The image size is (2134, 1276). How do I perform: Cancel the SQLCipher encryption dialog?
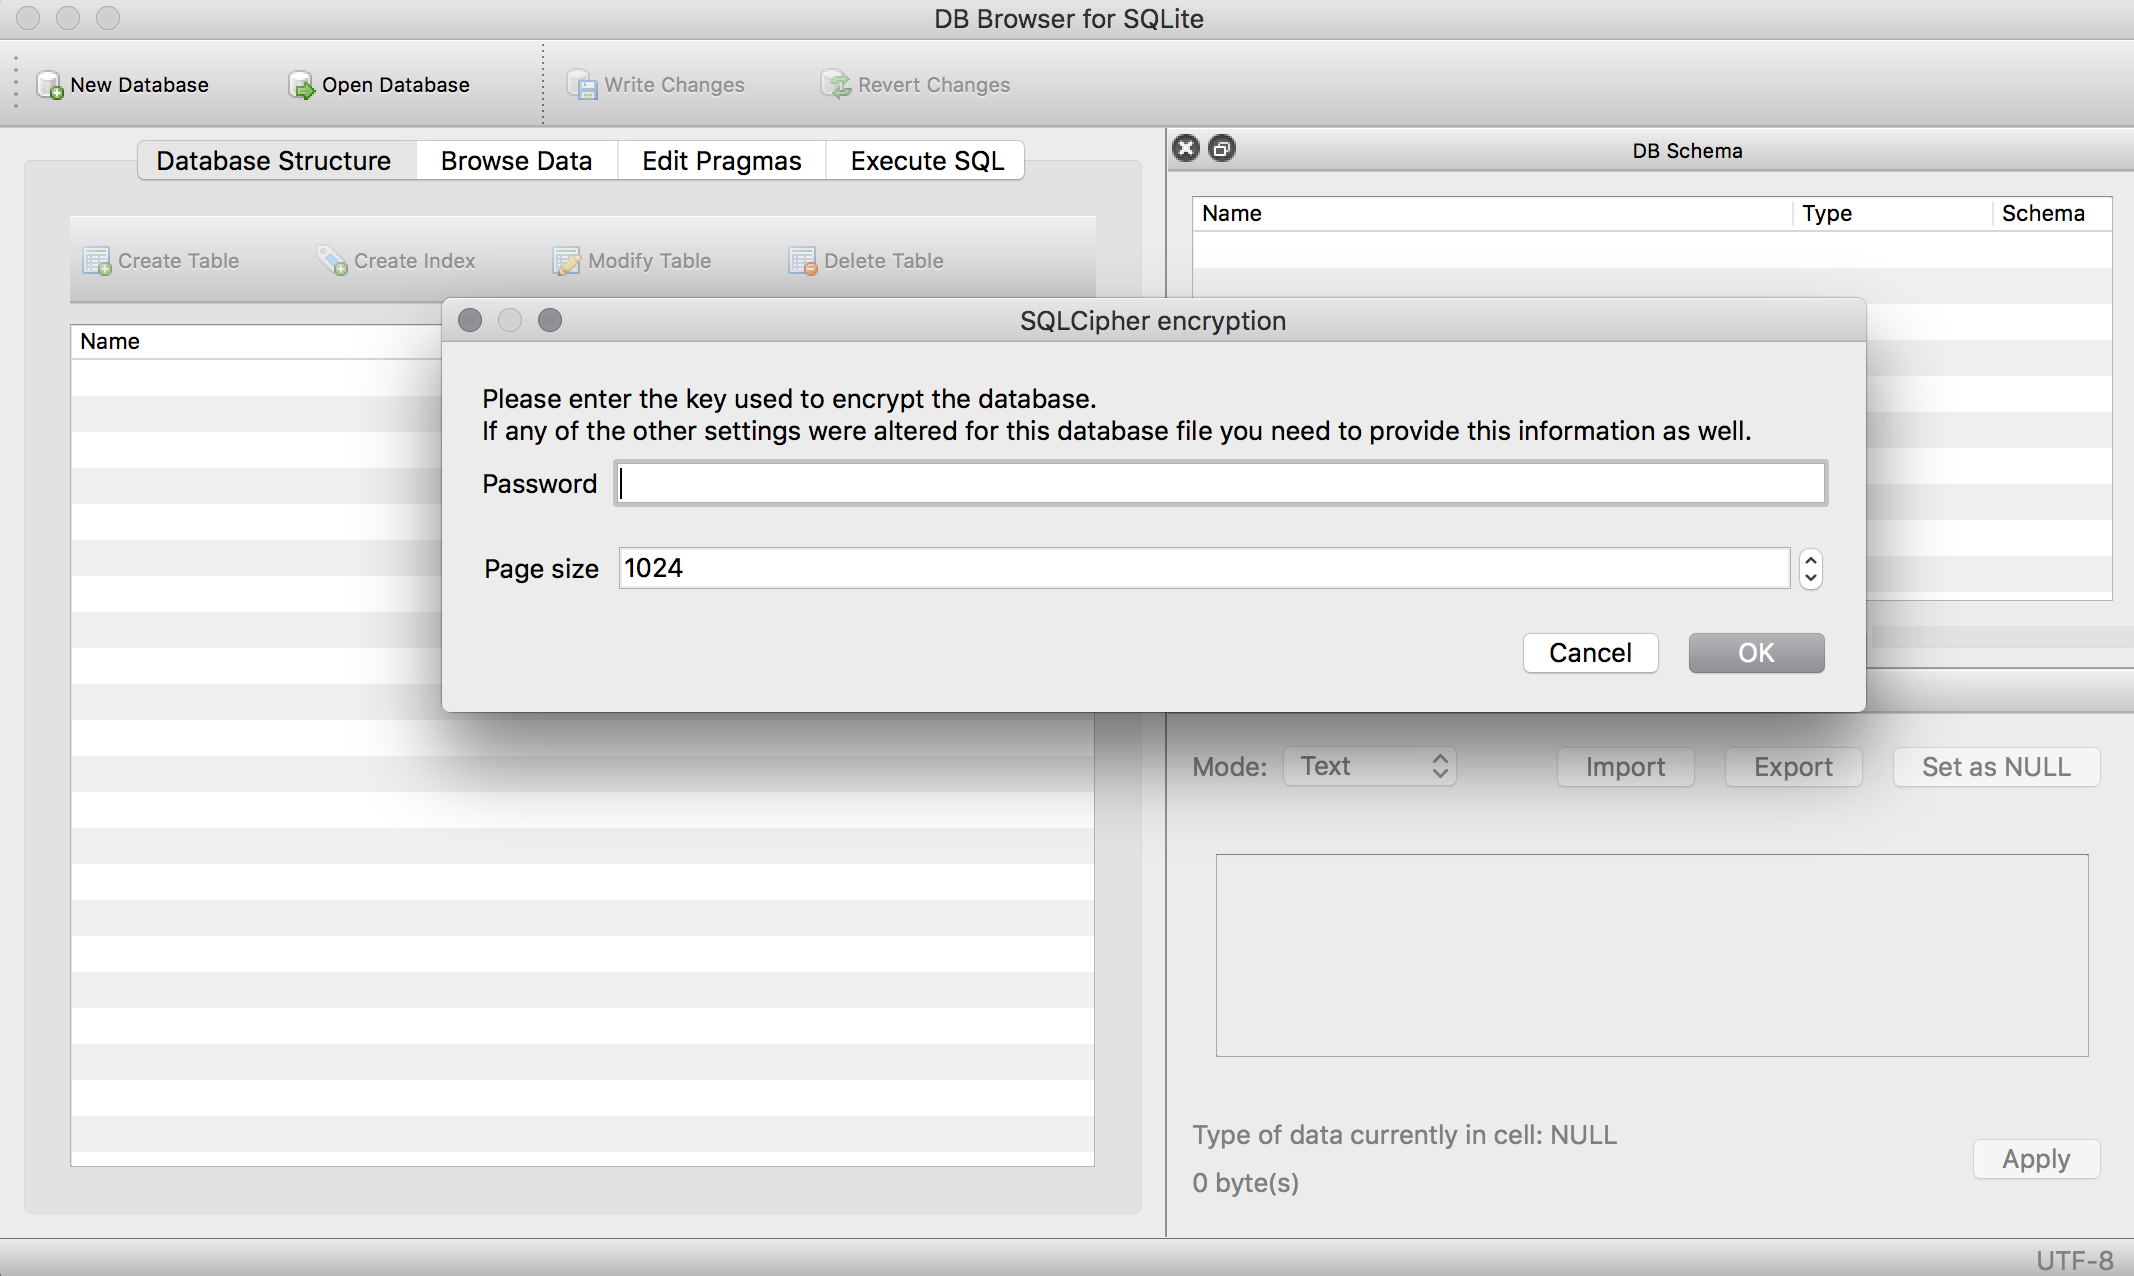(1590, 653)
